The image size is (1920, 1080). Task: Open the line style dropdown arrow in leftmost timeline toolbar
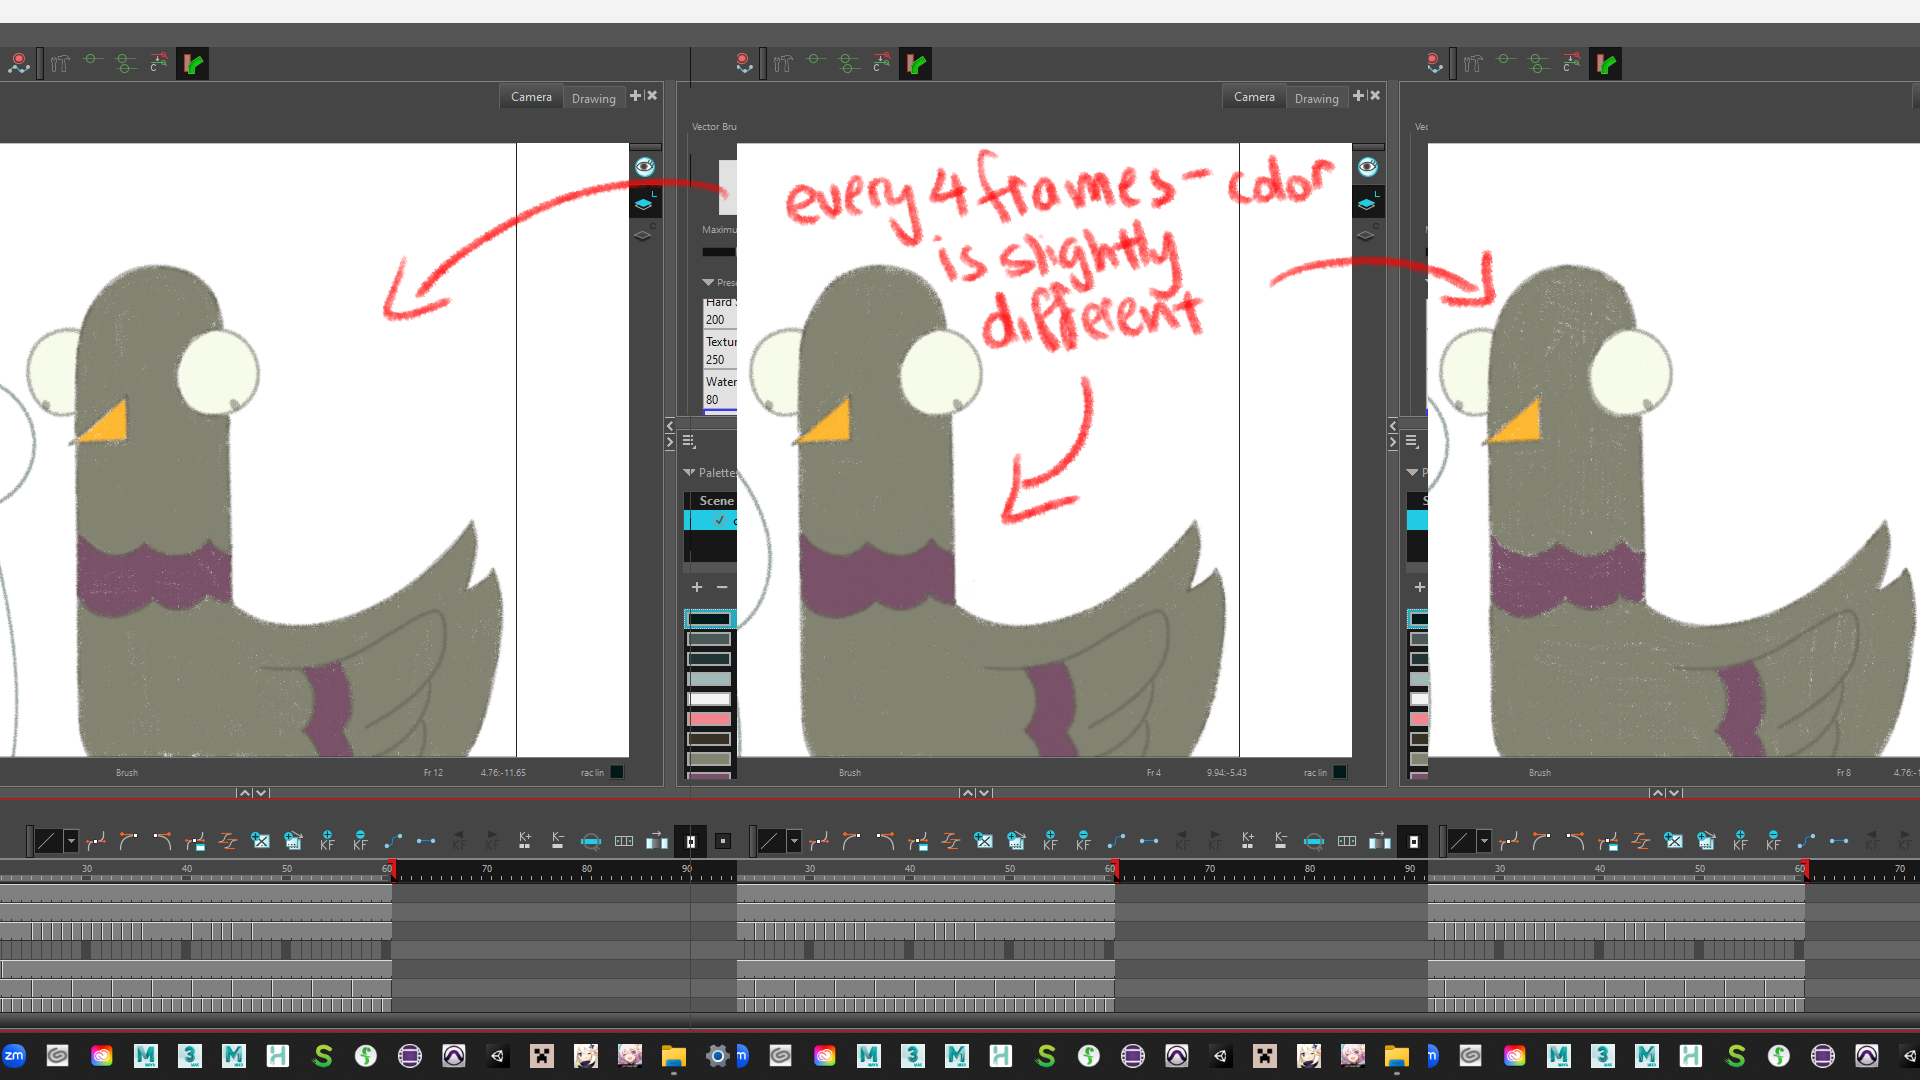(71, 841)
